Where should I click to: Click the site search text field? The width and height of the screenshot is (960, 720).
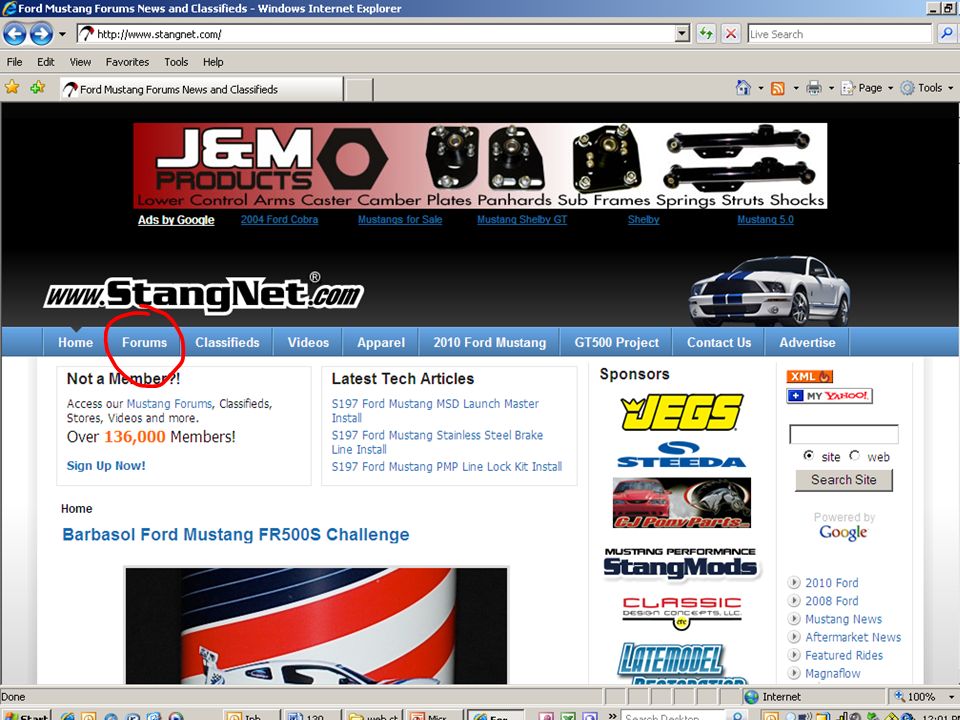coord(844,435)
